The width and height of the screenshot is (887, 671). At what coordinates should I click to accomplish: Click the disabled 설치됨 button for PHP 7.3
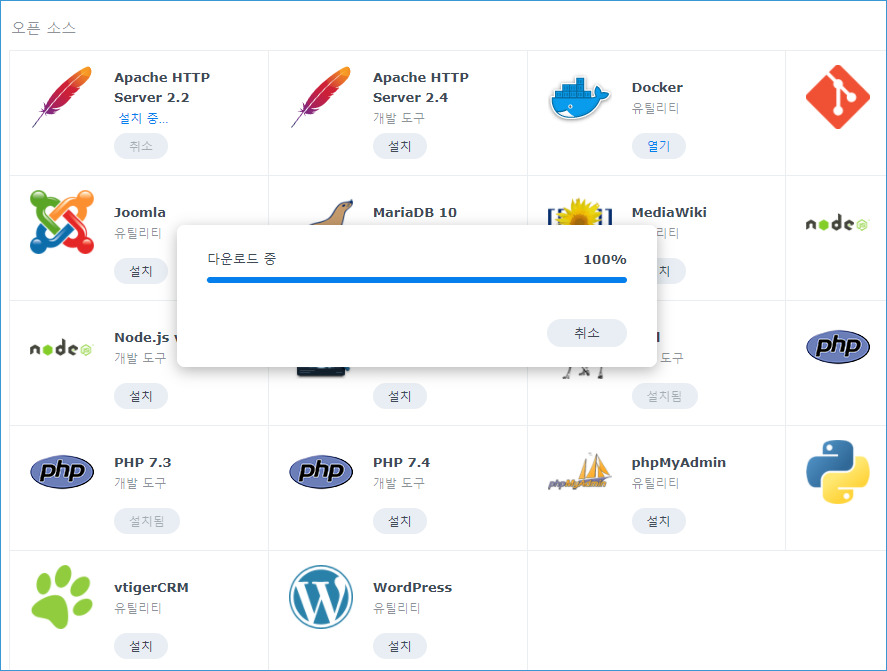click(x=147, y=521)
